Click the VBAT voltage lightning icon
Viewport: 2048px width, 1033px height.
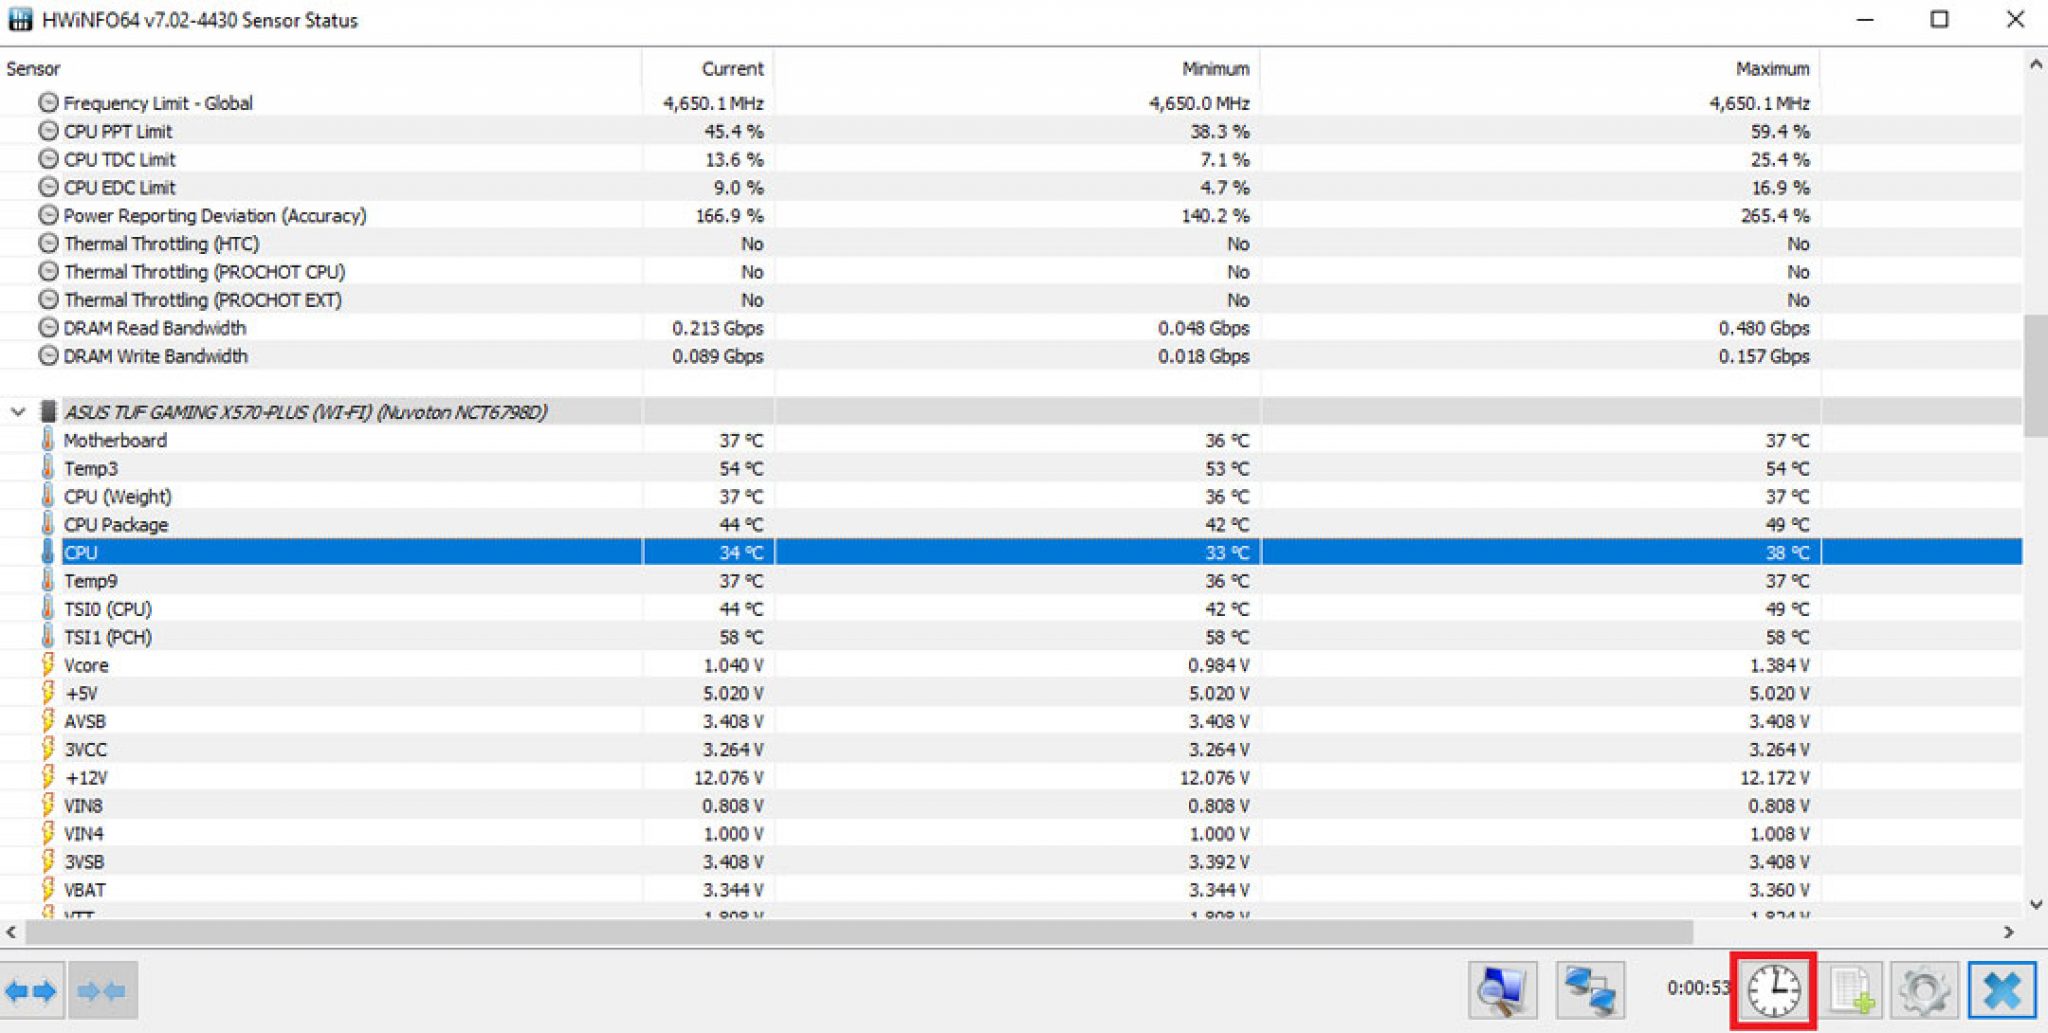tap(47, 889)
